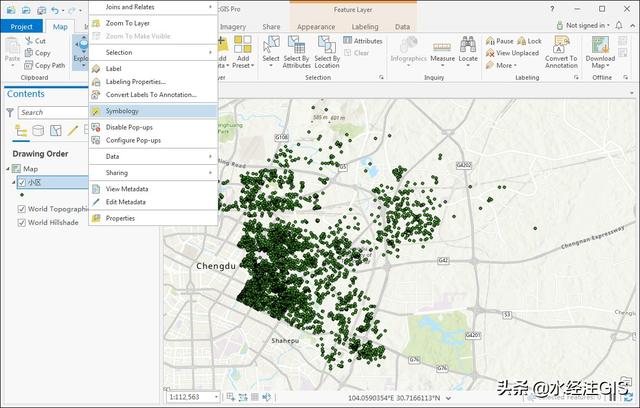The width and height of the screenshot is (640, 408).
Task: Toggle World Topographic layer checkbox
Action: coord(22,209)
